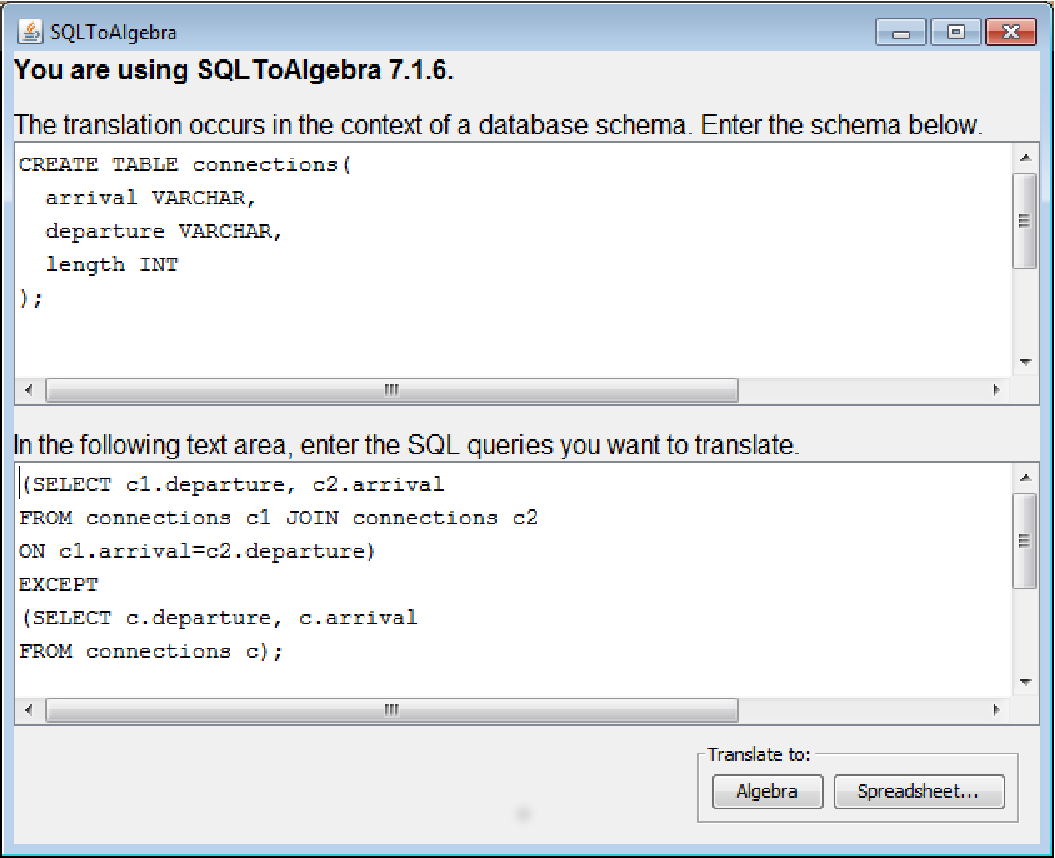
Task: Click the schema area's scroll right arrow
Action: (996, 390)
